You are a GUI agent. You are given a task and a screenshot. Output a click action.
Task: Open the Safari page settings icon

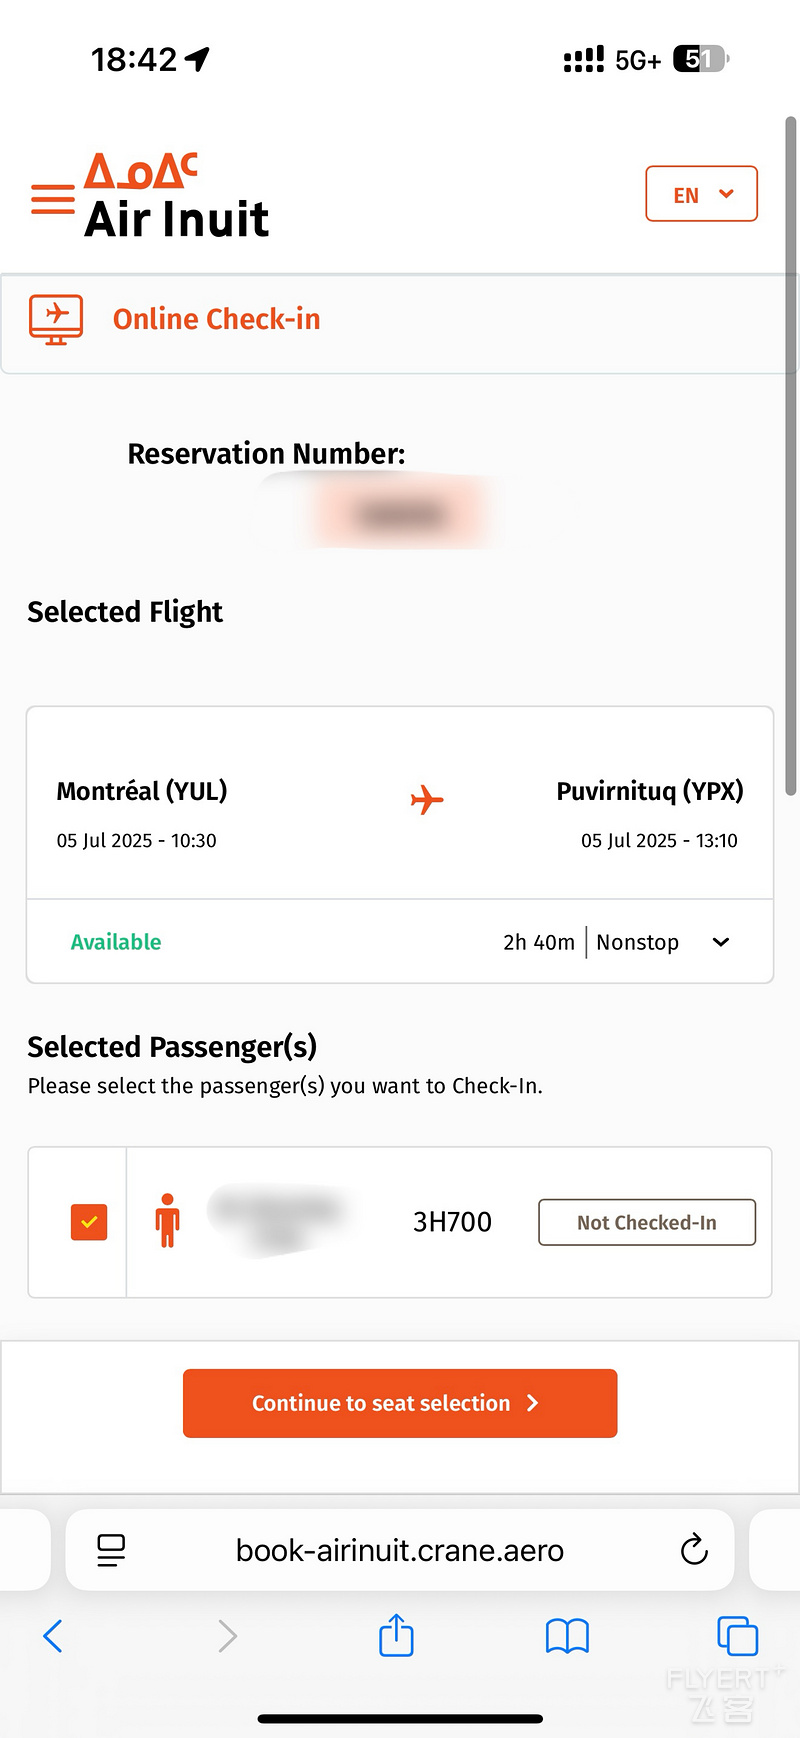pos(111,1550)
